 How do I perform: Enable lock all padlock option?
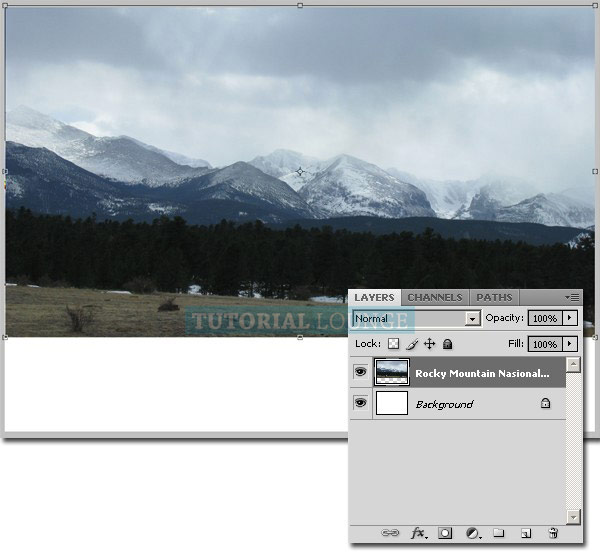point(447,344)
